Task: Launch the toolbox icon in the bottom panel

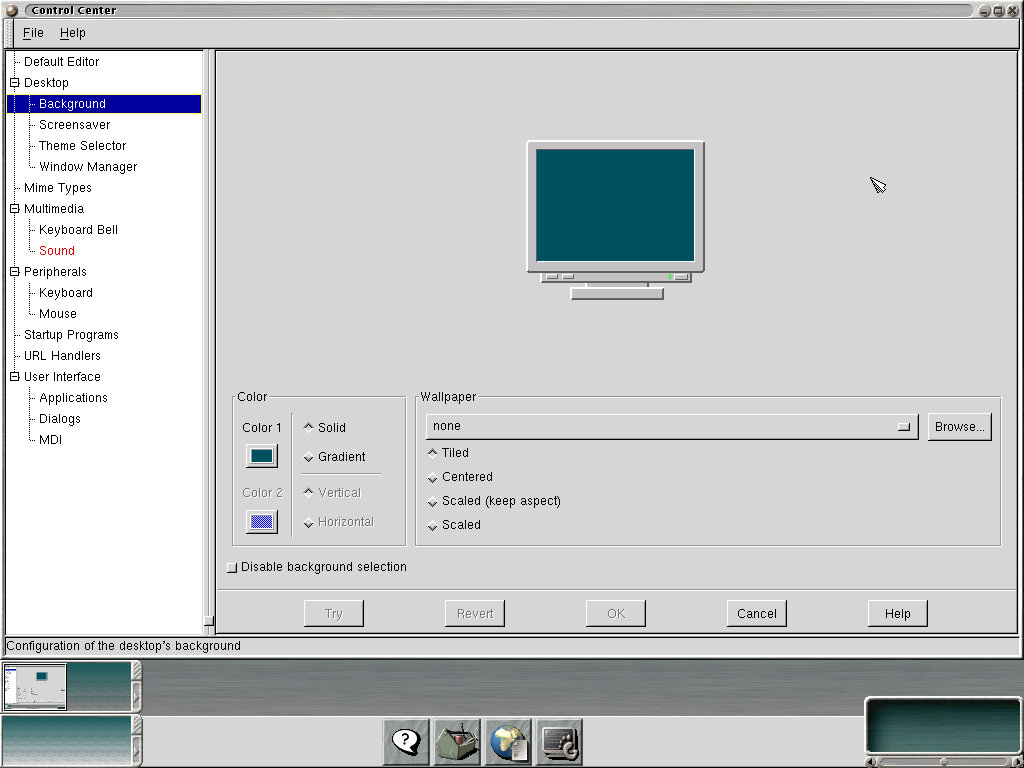Action: [457, 741]
